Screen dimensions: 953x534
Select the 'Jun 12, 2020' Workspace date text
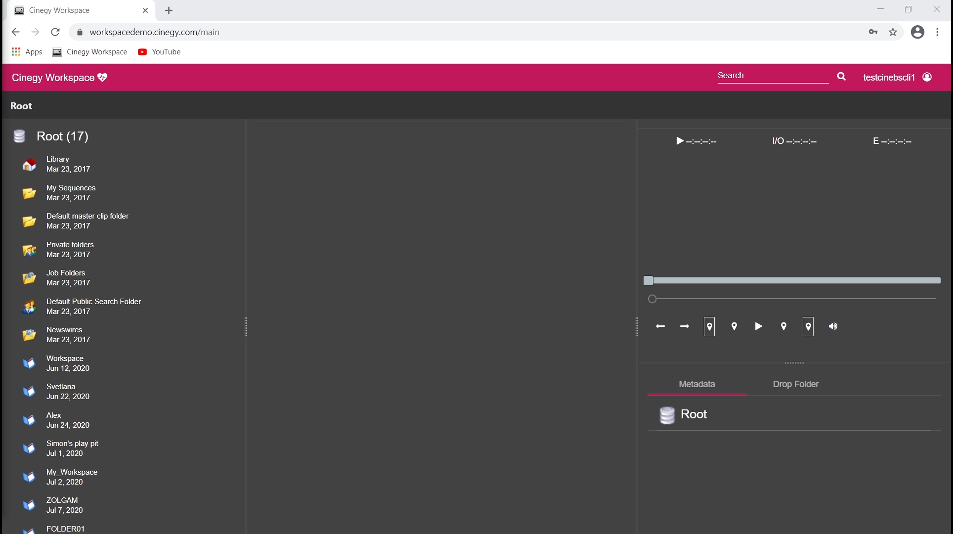pos(67,368)
